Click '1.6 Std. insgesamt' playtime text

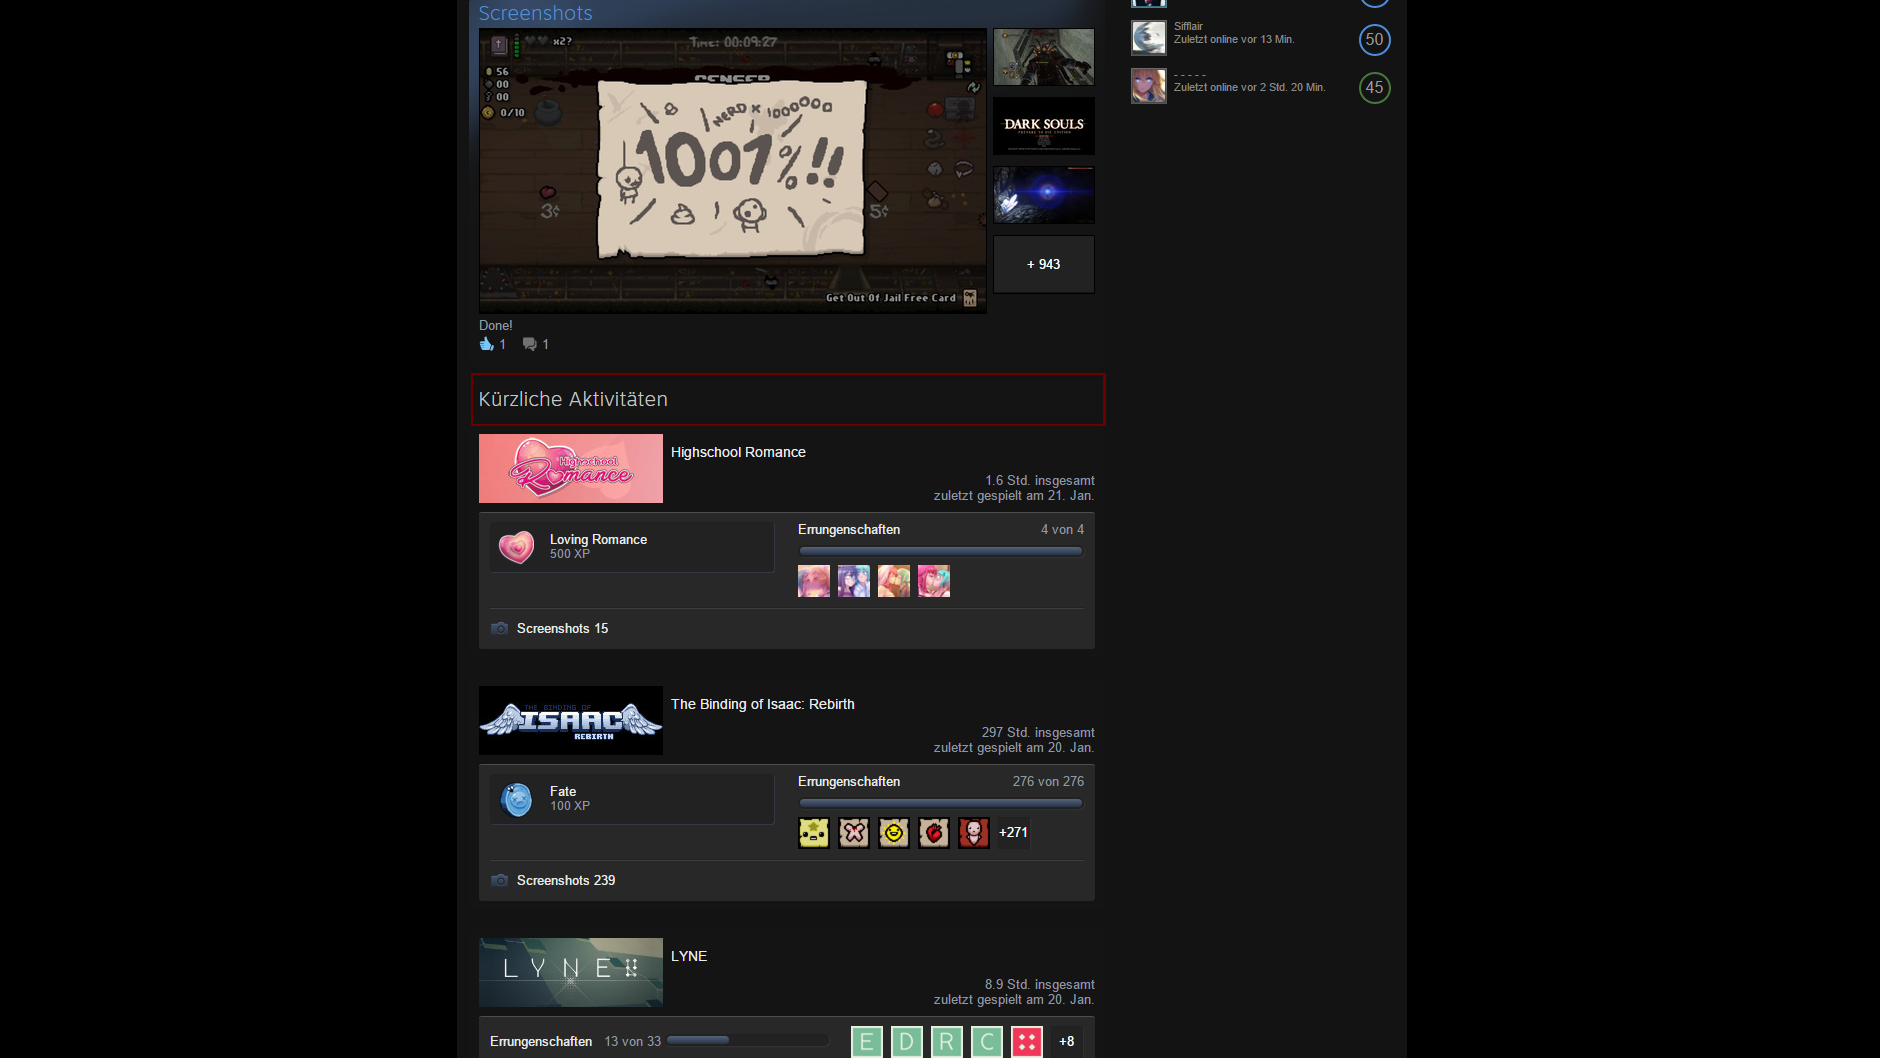1040,480
